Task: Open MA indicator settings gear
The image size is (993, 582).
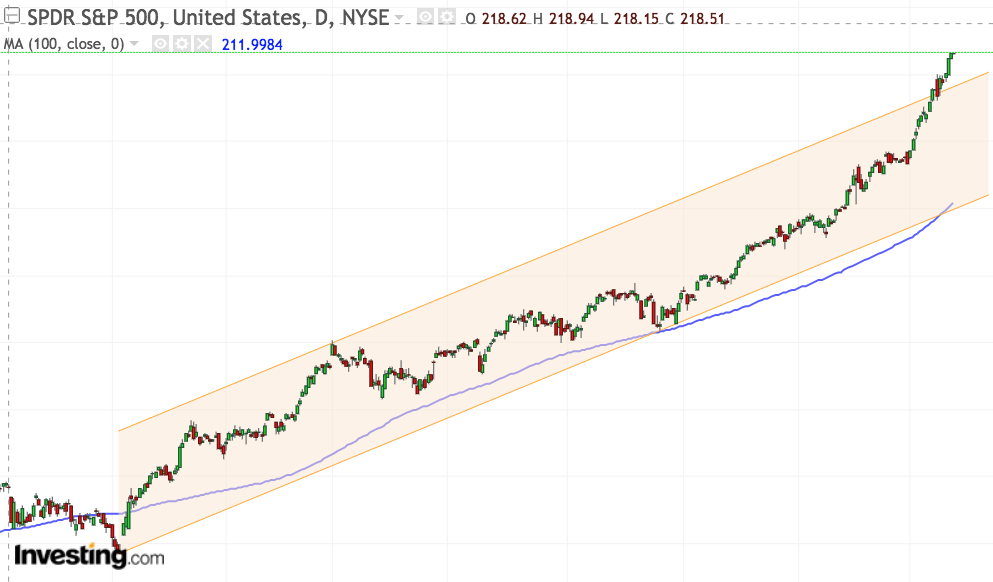Action: pyautogui.click(x=181, y=43)
